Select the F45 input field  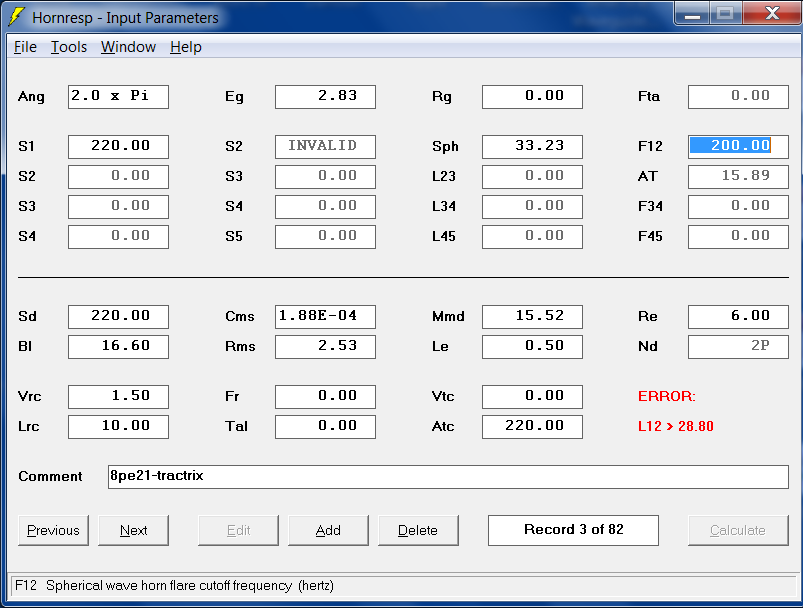[738, 237]
